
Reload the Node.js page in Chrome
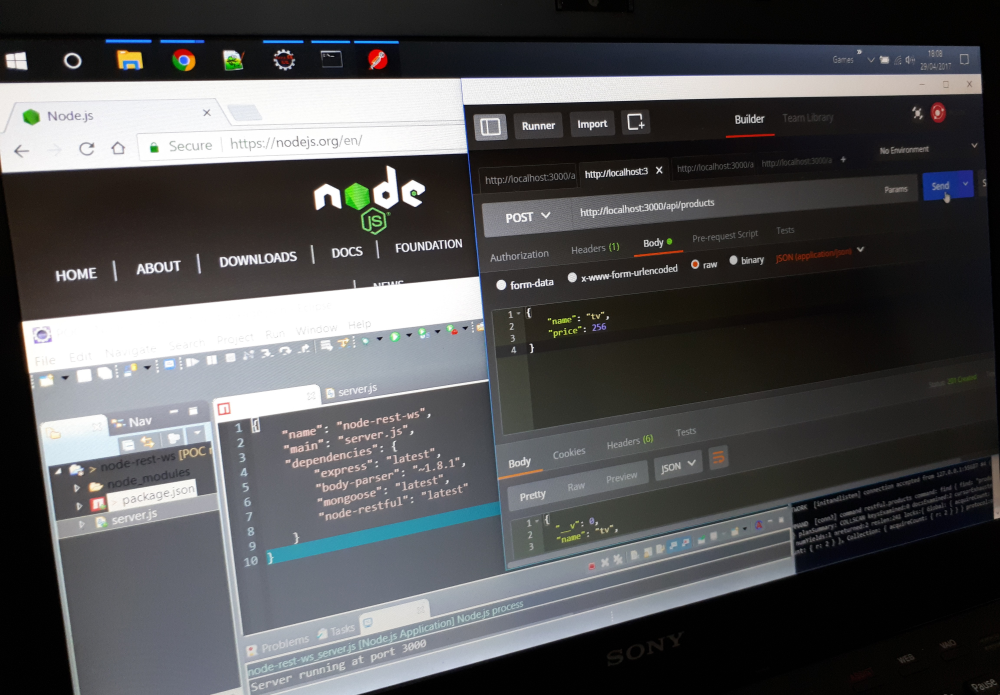point(87,149)
